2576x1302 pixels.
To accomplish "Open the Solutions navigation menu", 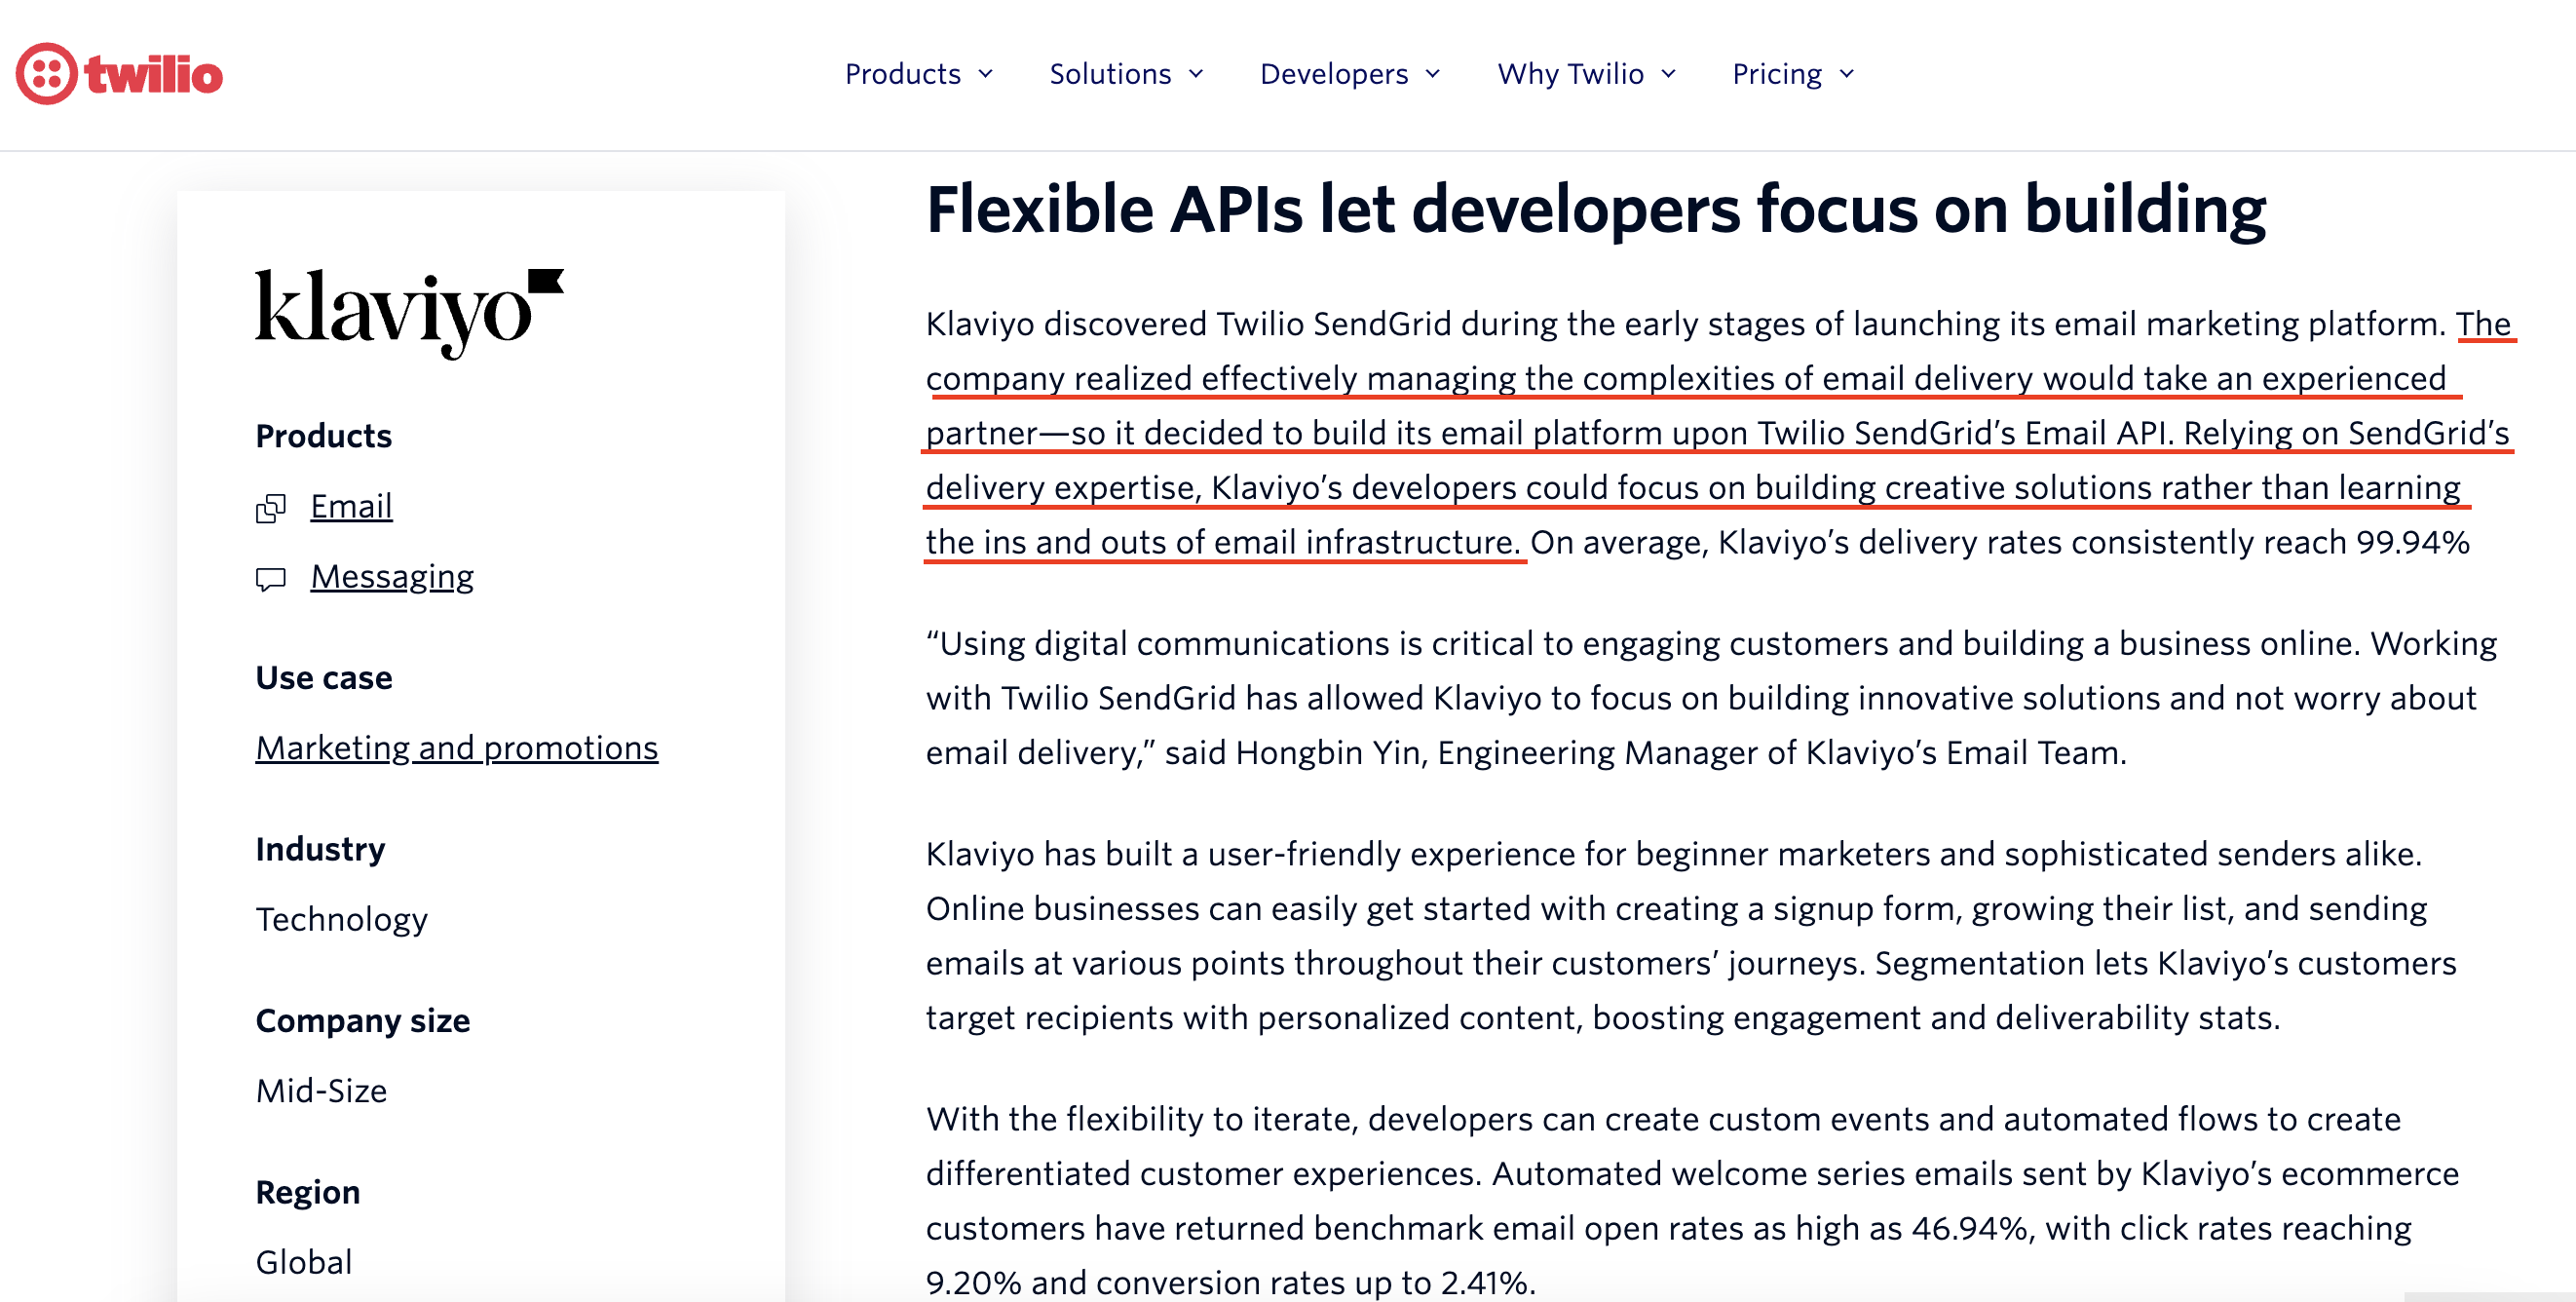I will point(1127,74).
